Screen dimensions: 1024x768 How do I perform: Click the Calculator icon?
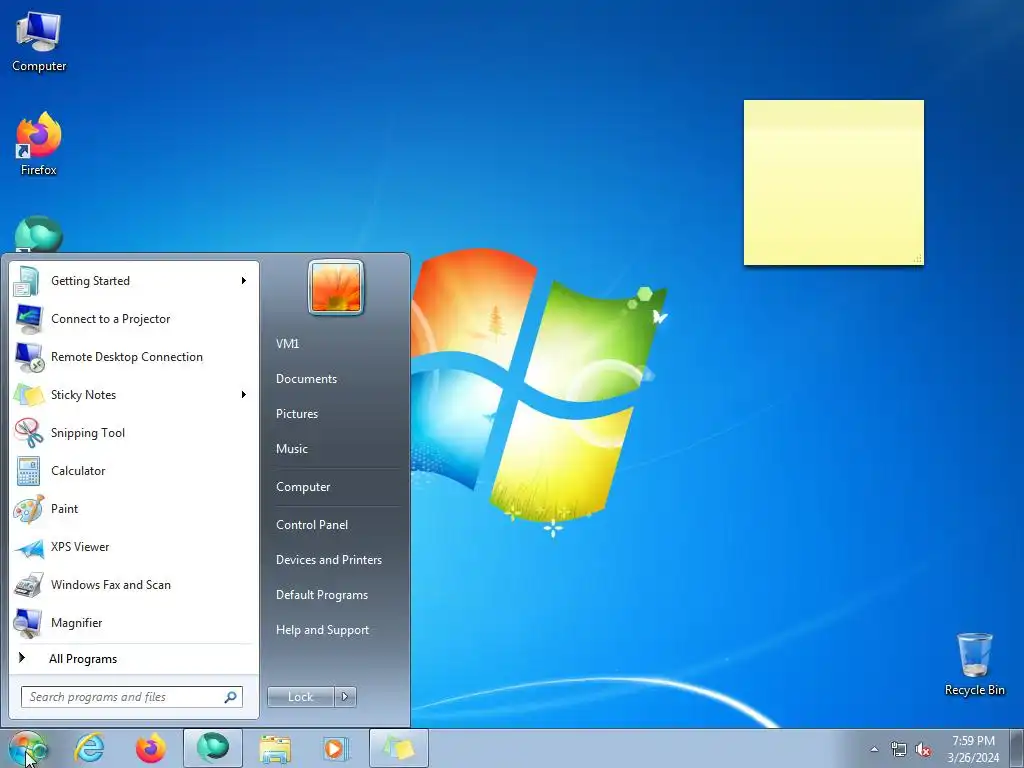(28, 471)
